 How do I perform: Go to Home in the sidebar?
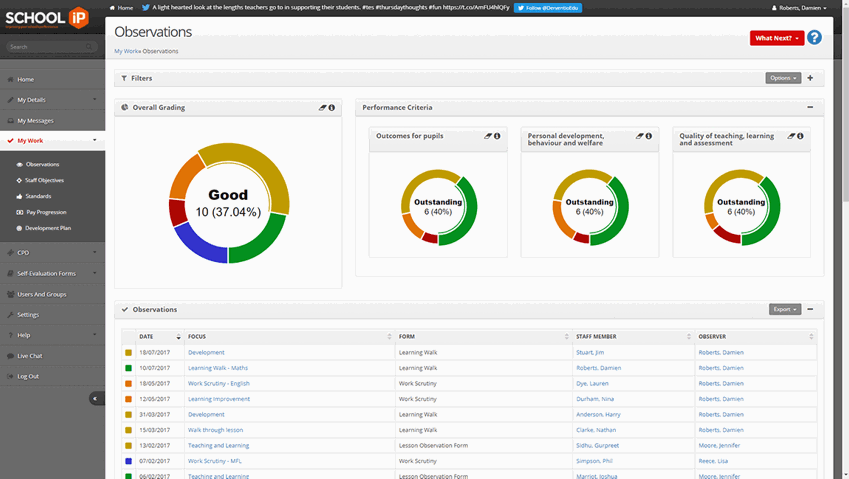click(53, 79)
